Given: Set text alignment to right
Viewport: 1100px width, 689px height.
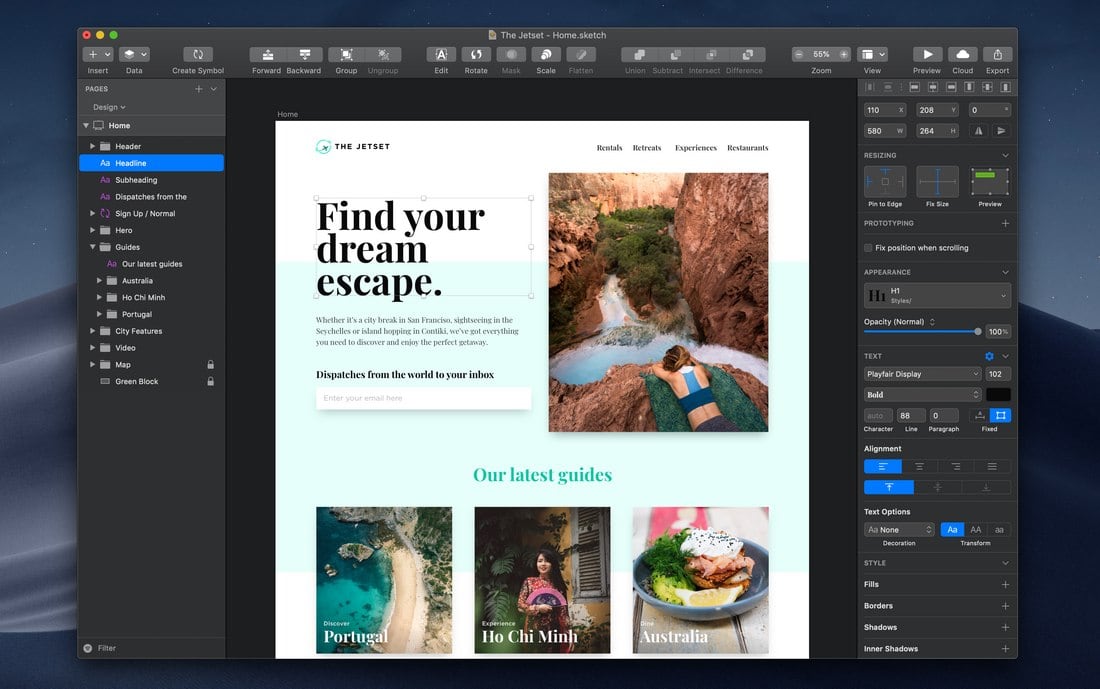Looking at the screenshot, I should tap(956, 467).
